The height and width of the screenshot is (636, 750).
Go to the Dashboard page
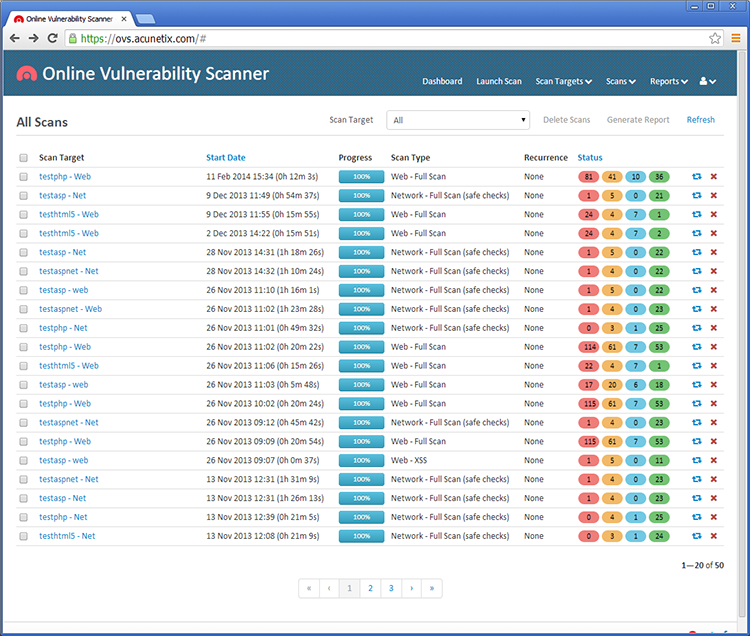pyautogui.click(x=442, y=81)
